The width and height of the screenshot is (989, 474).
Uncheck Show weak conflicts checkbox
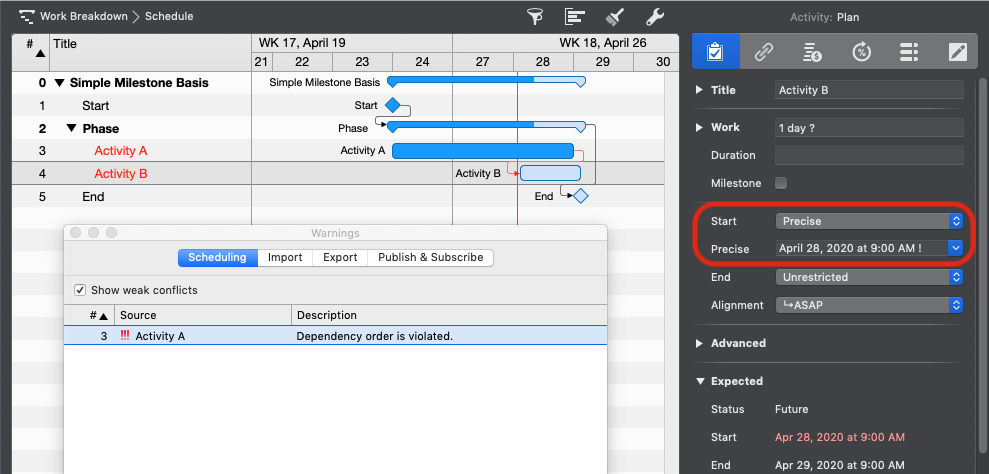click(x=80, y=290)
